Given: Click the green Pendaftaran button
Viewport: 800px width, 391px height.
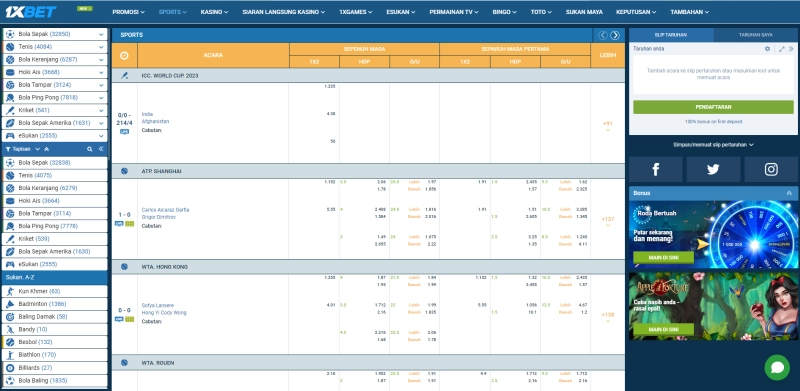Looking at the screenshot, I should point(713,107).
